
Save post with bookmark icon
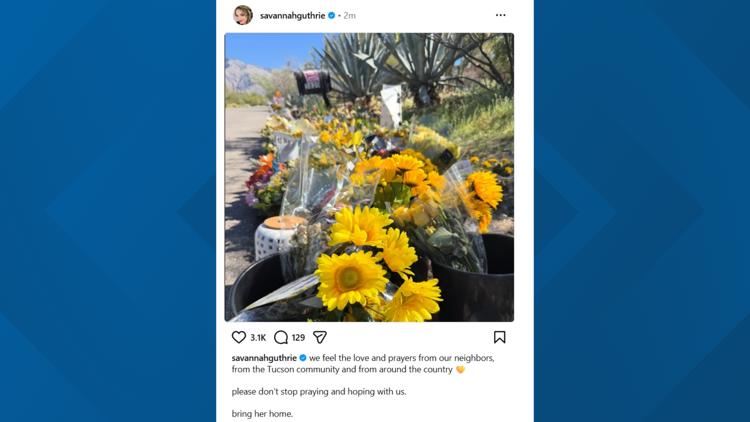[499, 337]
